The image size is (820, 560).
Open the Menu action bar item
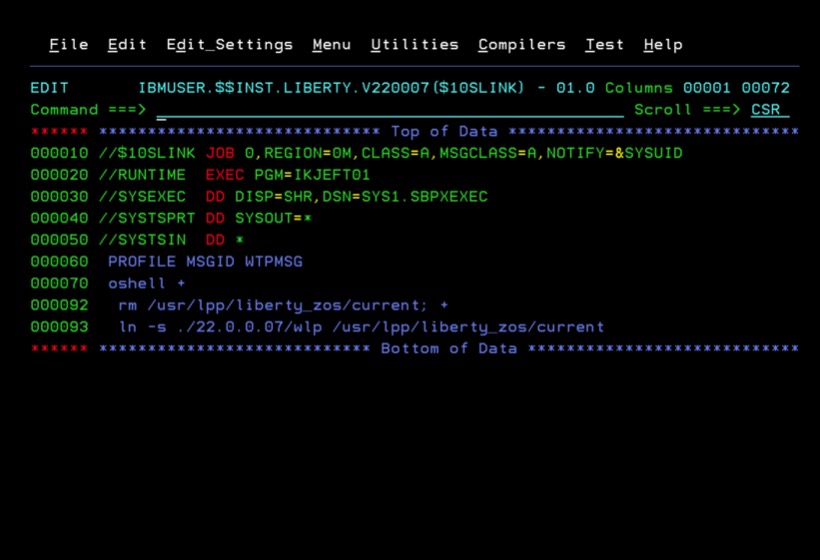[332, 45]
